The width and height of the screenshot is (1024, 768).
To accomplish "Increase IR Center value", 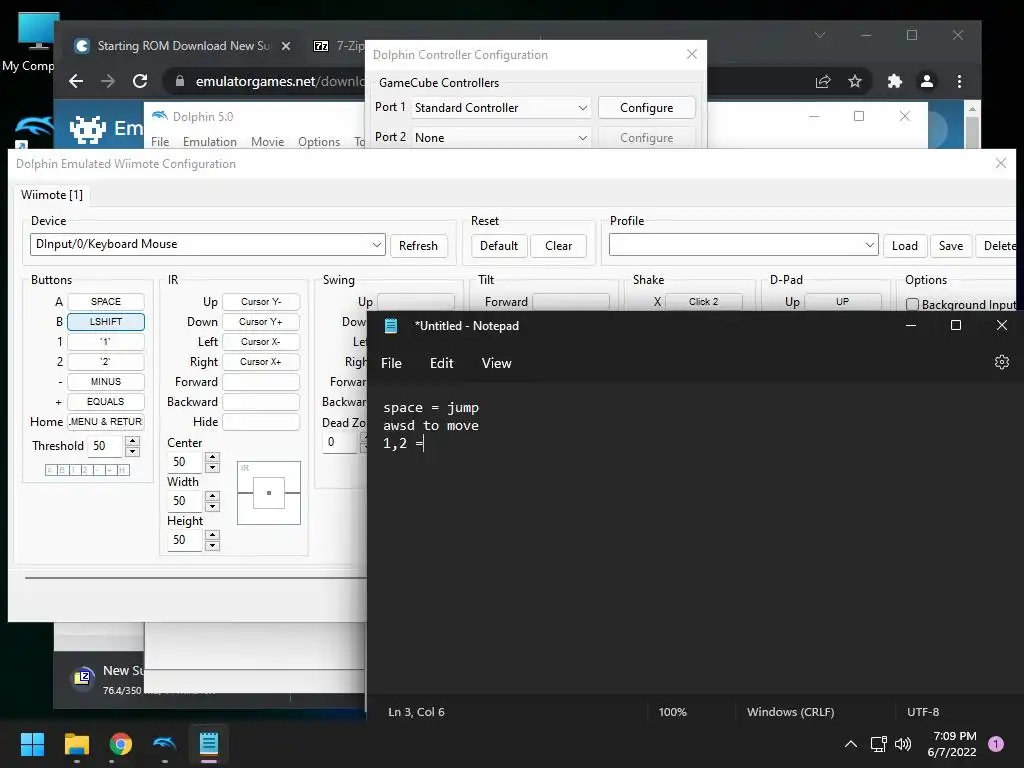I will 212,456.
